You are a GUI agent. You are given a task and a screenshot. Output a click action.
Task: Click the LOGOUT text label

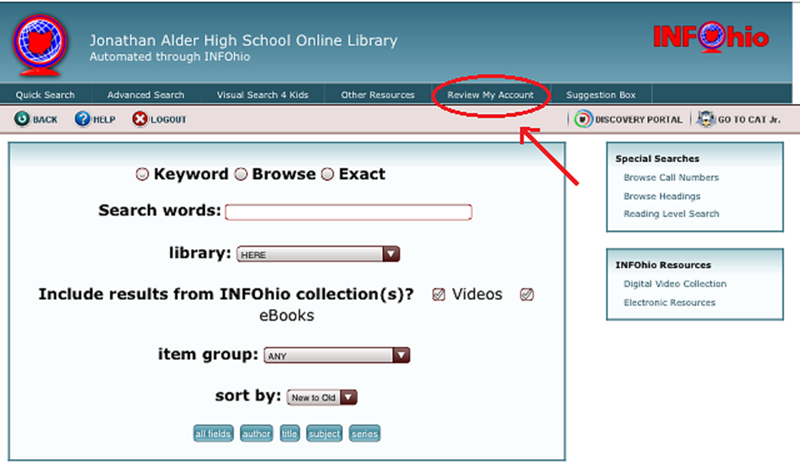click(168, 119)
